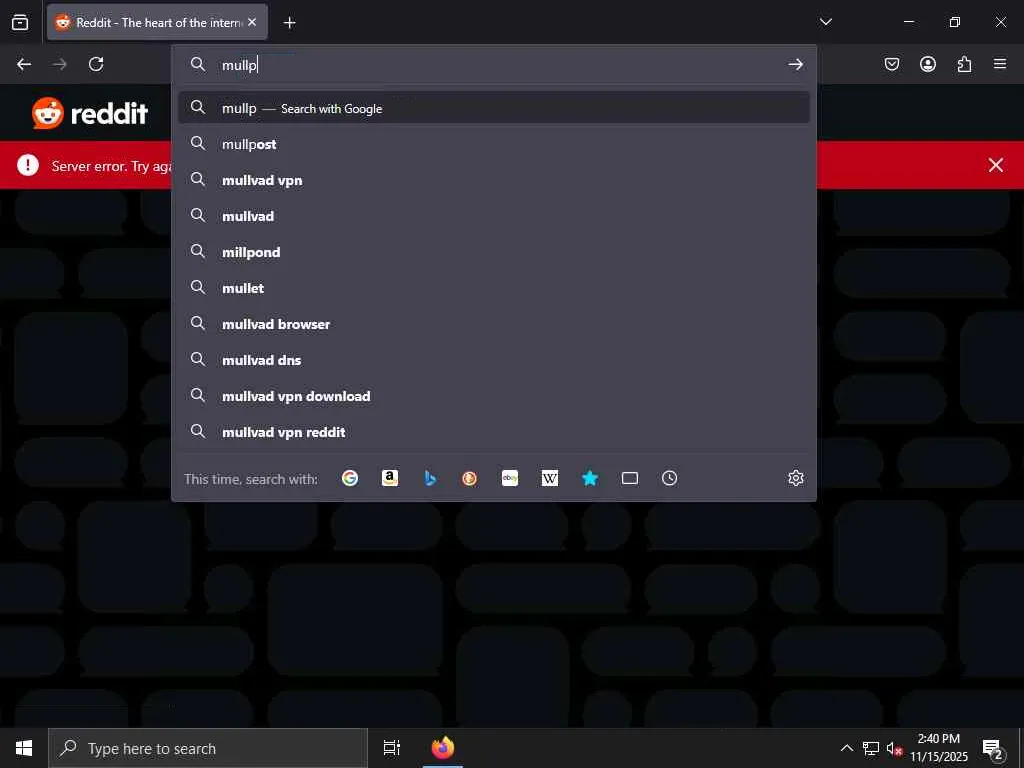Pick the plain 'mullvad' suggestion

pyautogui.click(x=494, y=216)
